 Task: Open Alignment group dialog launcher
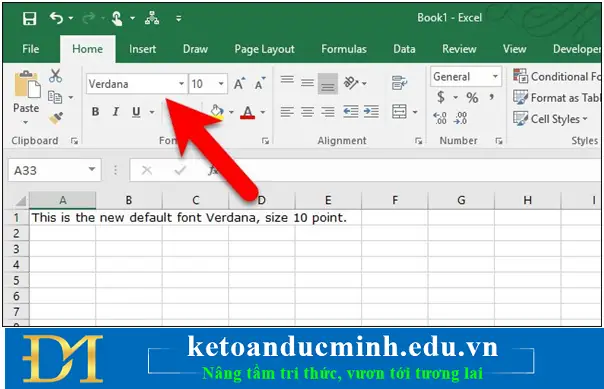pyautogui.click(x=419, y=141)
